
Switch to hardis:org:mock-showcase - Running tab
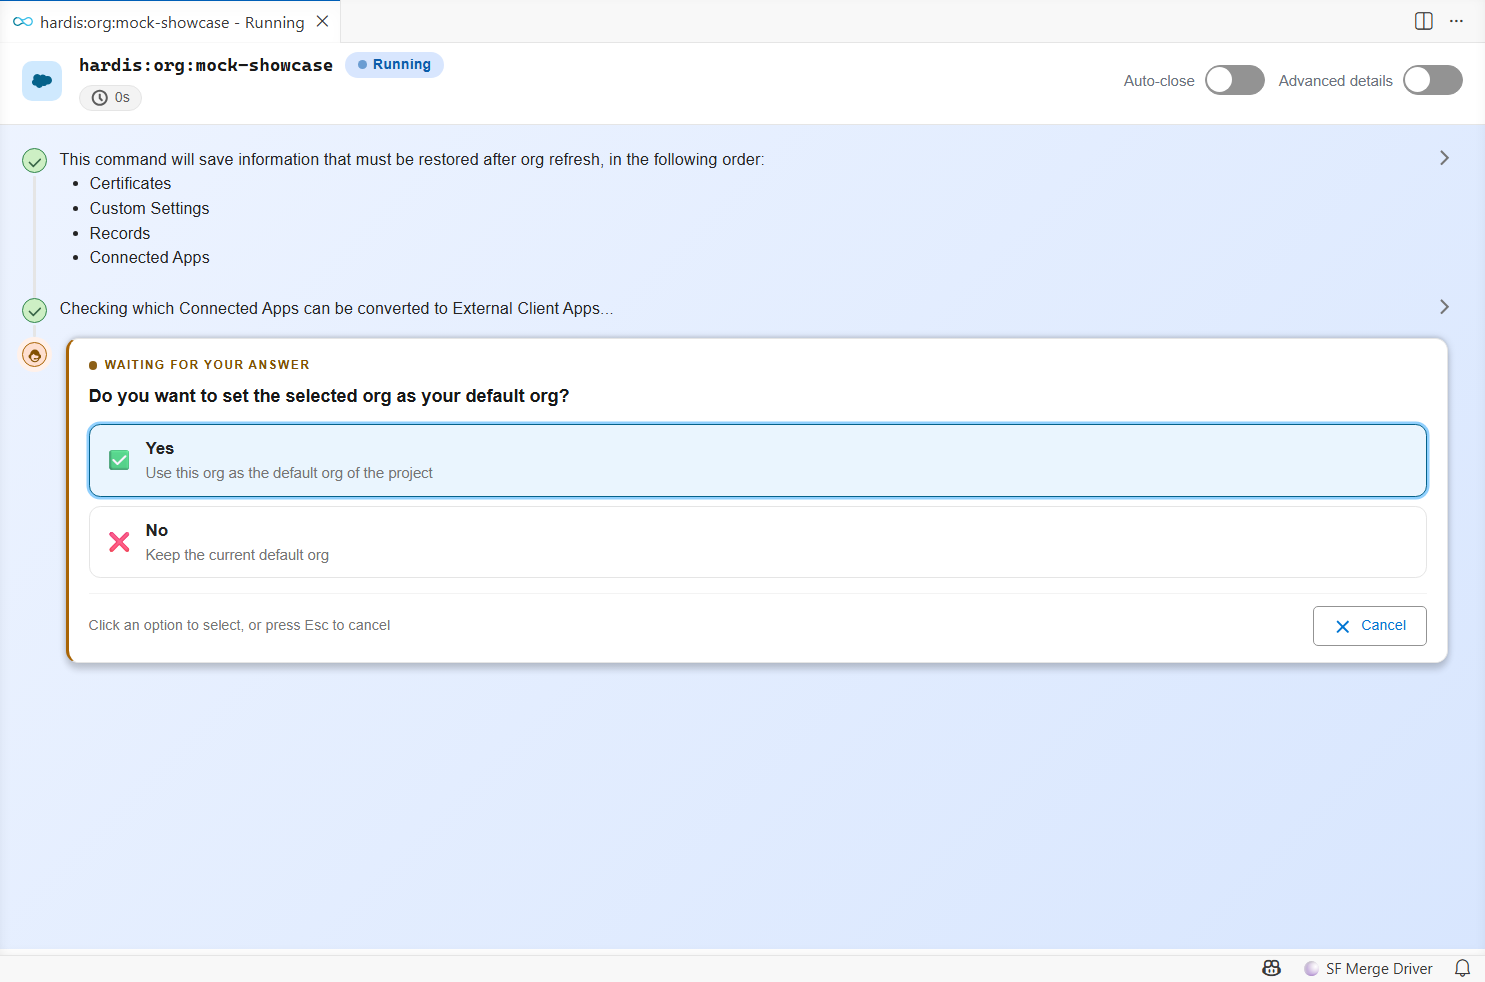click(171, 22)
